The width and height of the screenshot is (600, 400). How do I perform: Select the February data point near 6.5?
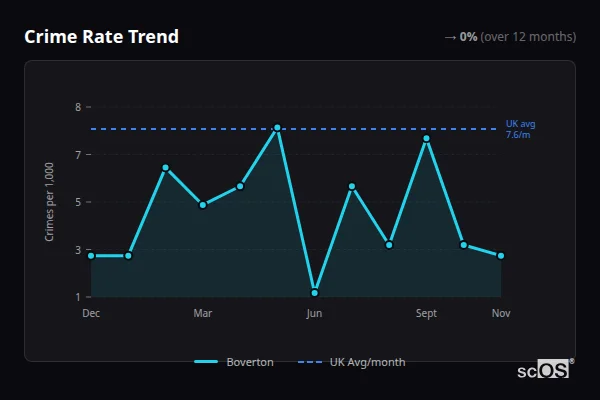pos(166,168)
